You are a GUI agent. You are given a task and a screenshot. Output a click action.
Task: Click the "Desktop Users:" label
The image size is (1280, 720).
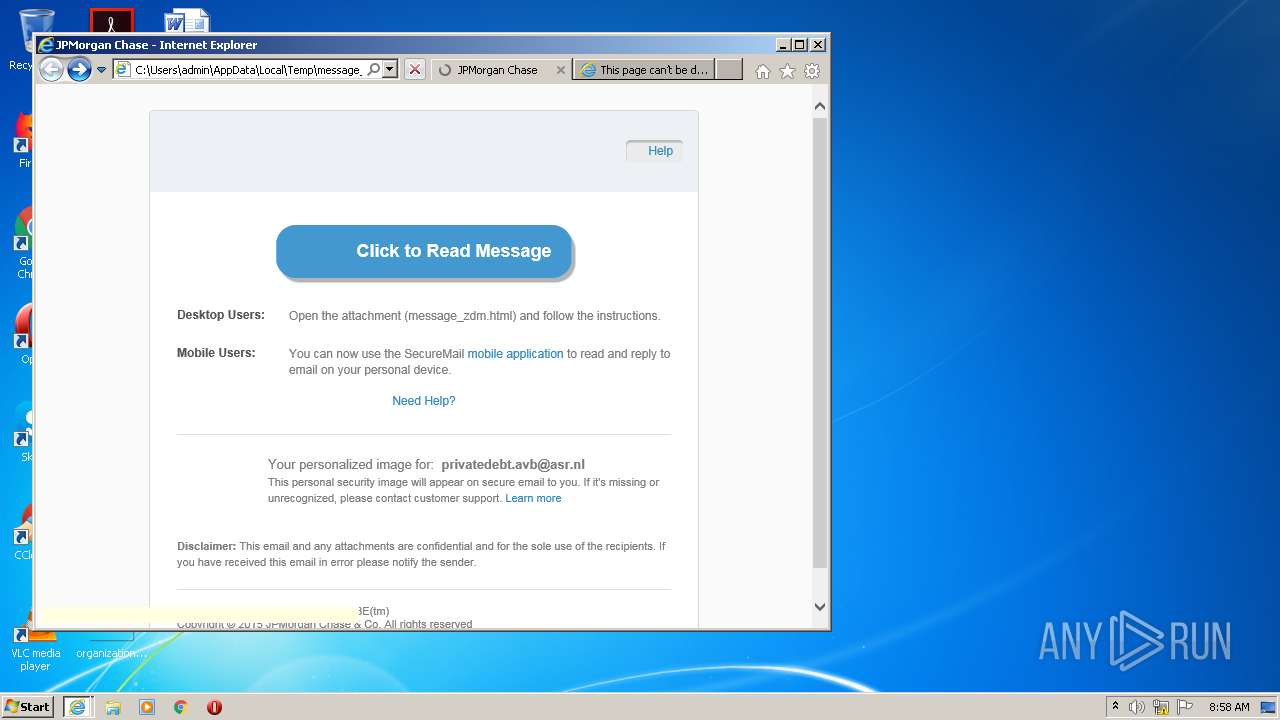[x=221, y=315]
